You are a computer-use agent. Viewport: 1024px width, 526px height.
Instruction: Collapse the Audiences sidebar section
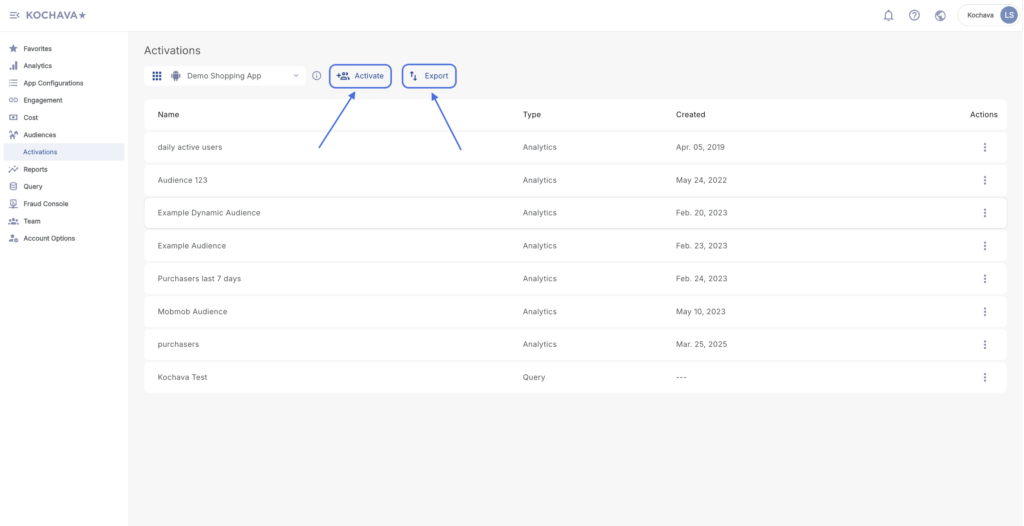39,135
